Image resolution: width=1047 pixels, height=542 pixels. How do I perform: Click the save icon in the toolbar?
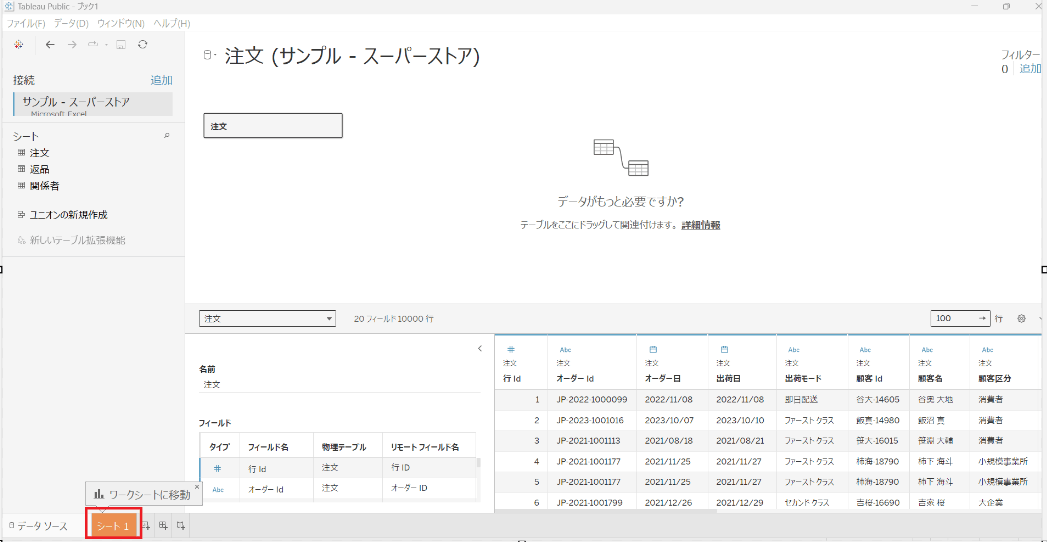[121, 44]
